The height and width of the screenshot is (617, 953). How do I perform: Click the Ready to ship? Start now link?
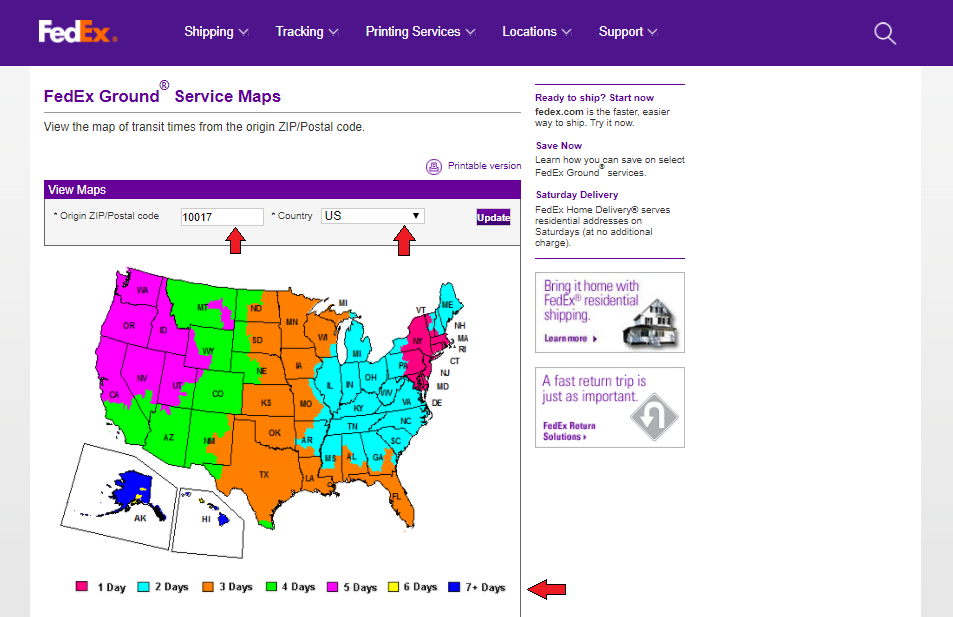594,98
